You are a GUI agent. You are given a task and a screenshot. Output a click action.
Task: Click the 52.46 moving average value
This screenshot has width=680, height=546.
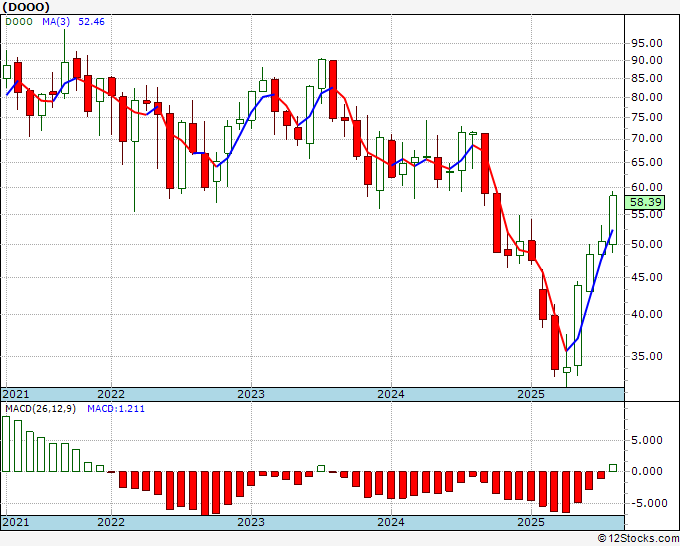pos(91,22)
